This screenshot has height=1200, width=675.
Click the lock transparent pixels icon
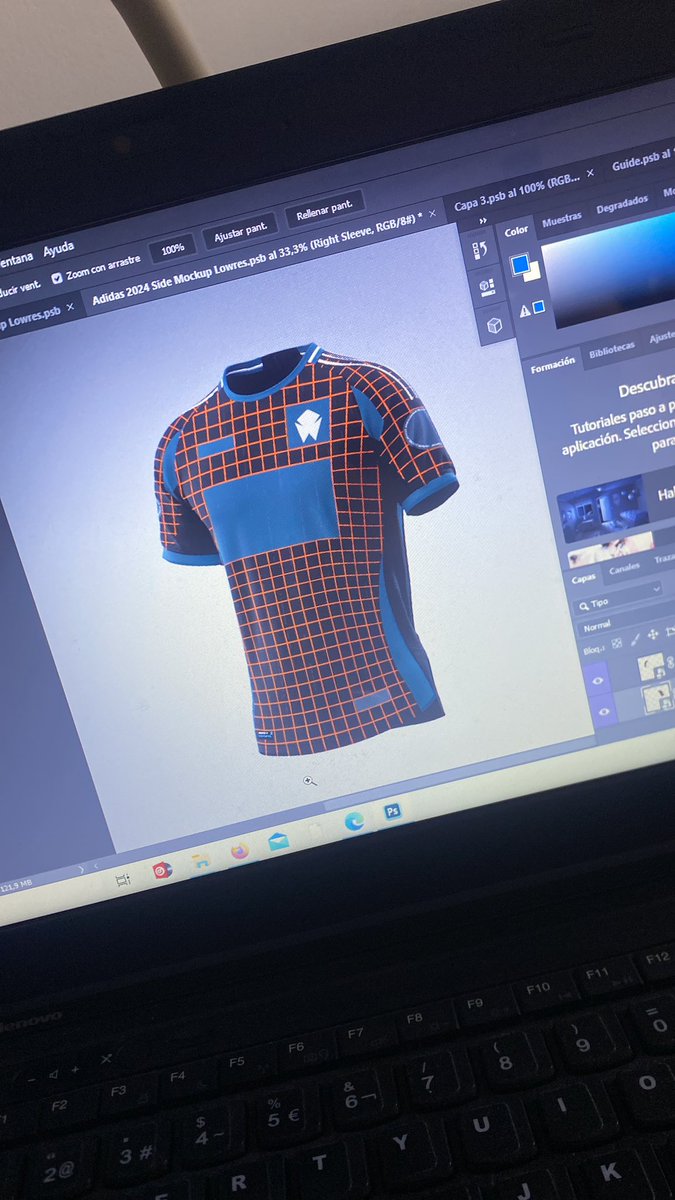point(616,641)
